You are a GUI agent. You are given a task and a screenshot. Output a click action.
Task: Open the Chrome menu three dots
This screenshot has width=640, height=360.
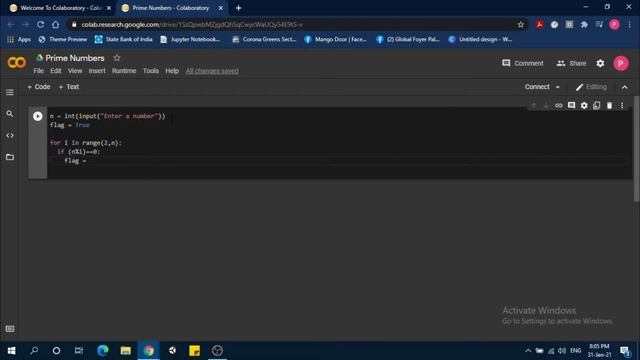[630, 24]
